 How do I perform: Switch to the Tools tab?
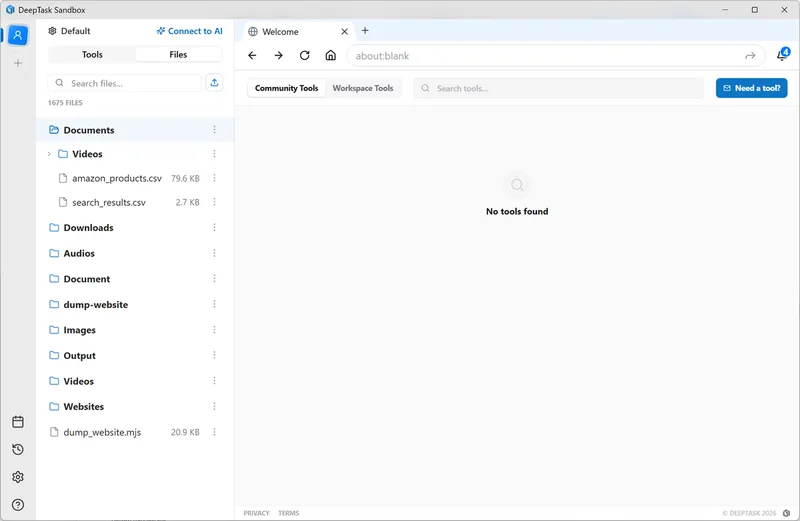point(92,55)
